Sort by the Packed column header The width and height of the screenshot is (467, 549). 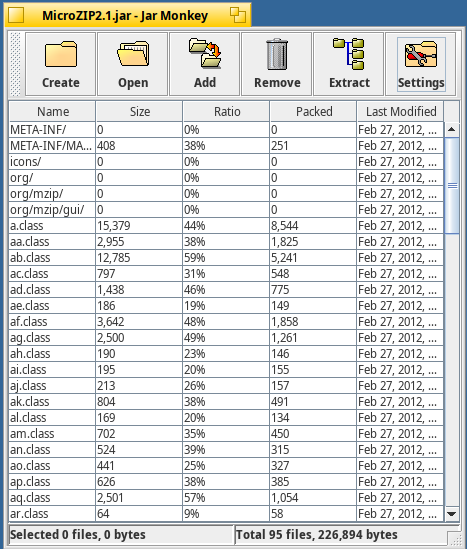[x=314, y=111]
